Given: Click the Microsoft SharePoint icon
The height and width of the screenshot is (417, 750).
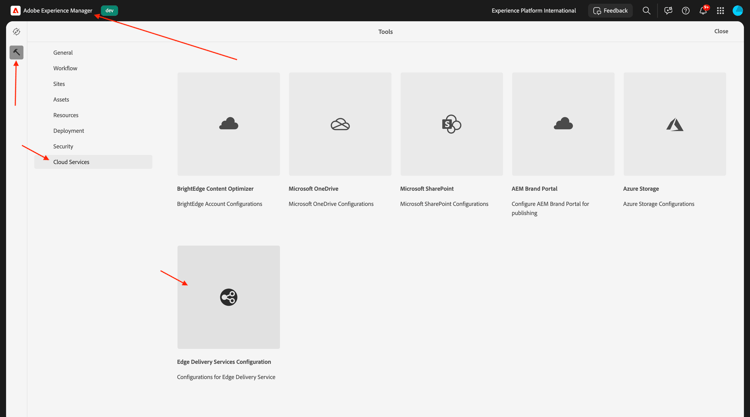Looking at the screenshot, I should 452,124.
